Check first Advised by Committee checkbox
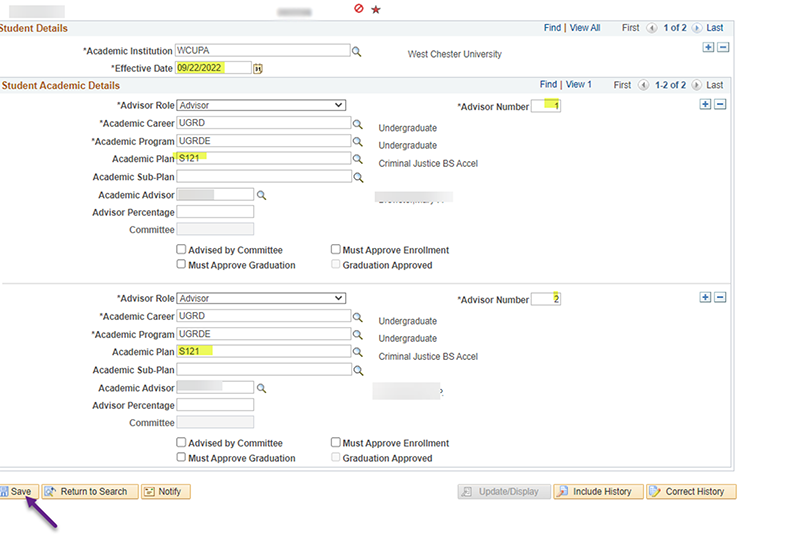Image resolution: width=800 pixels, height=546 pixels. pos(181,250)
